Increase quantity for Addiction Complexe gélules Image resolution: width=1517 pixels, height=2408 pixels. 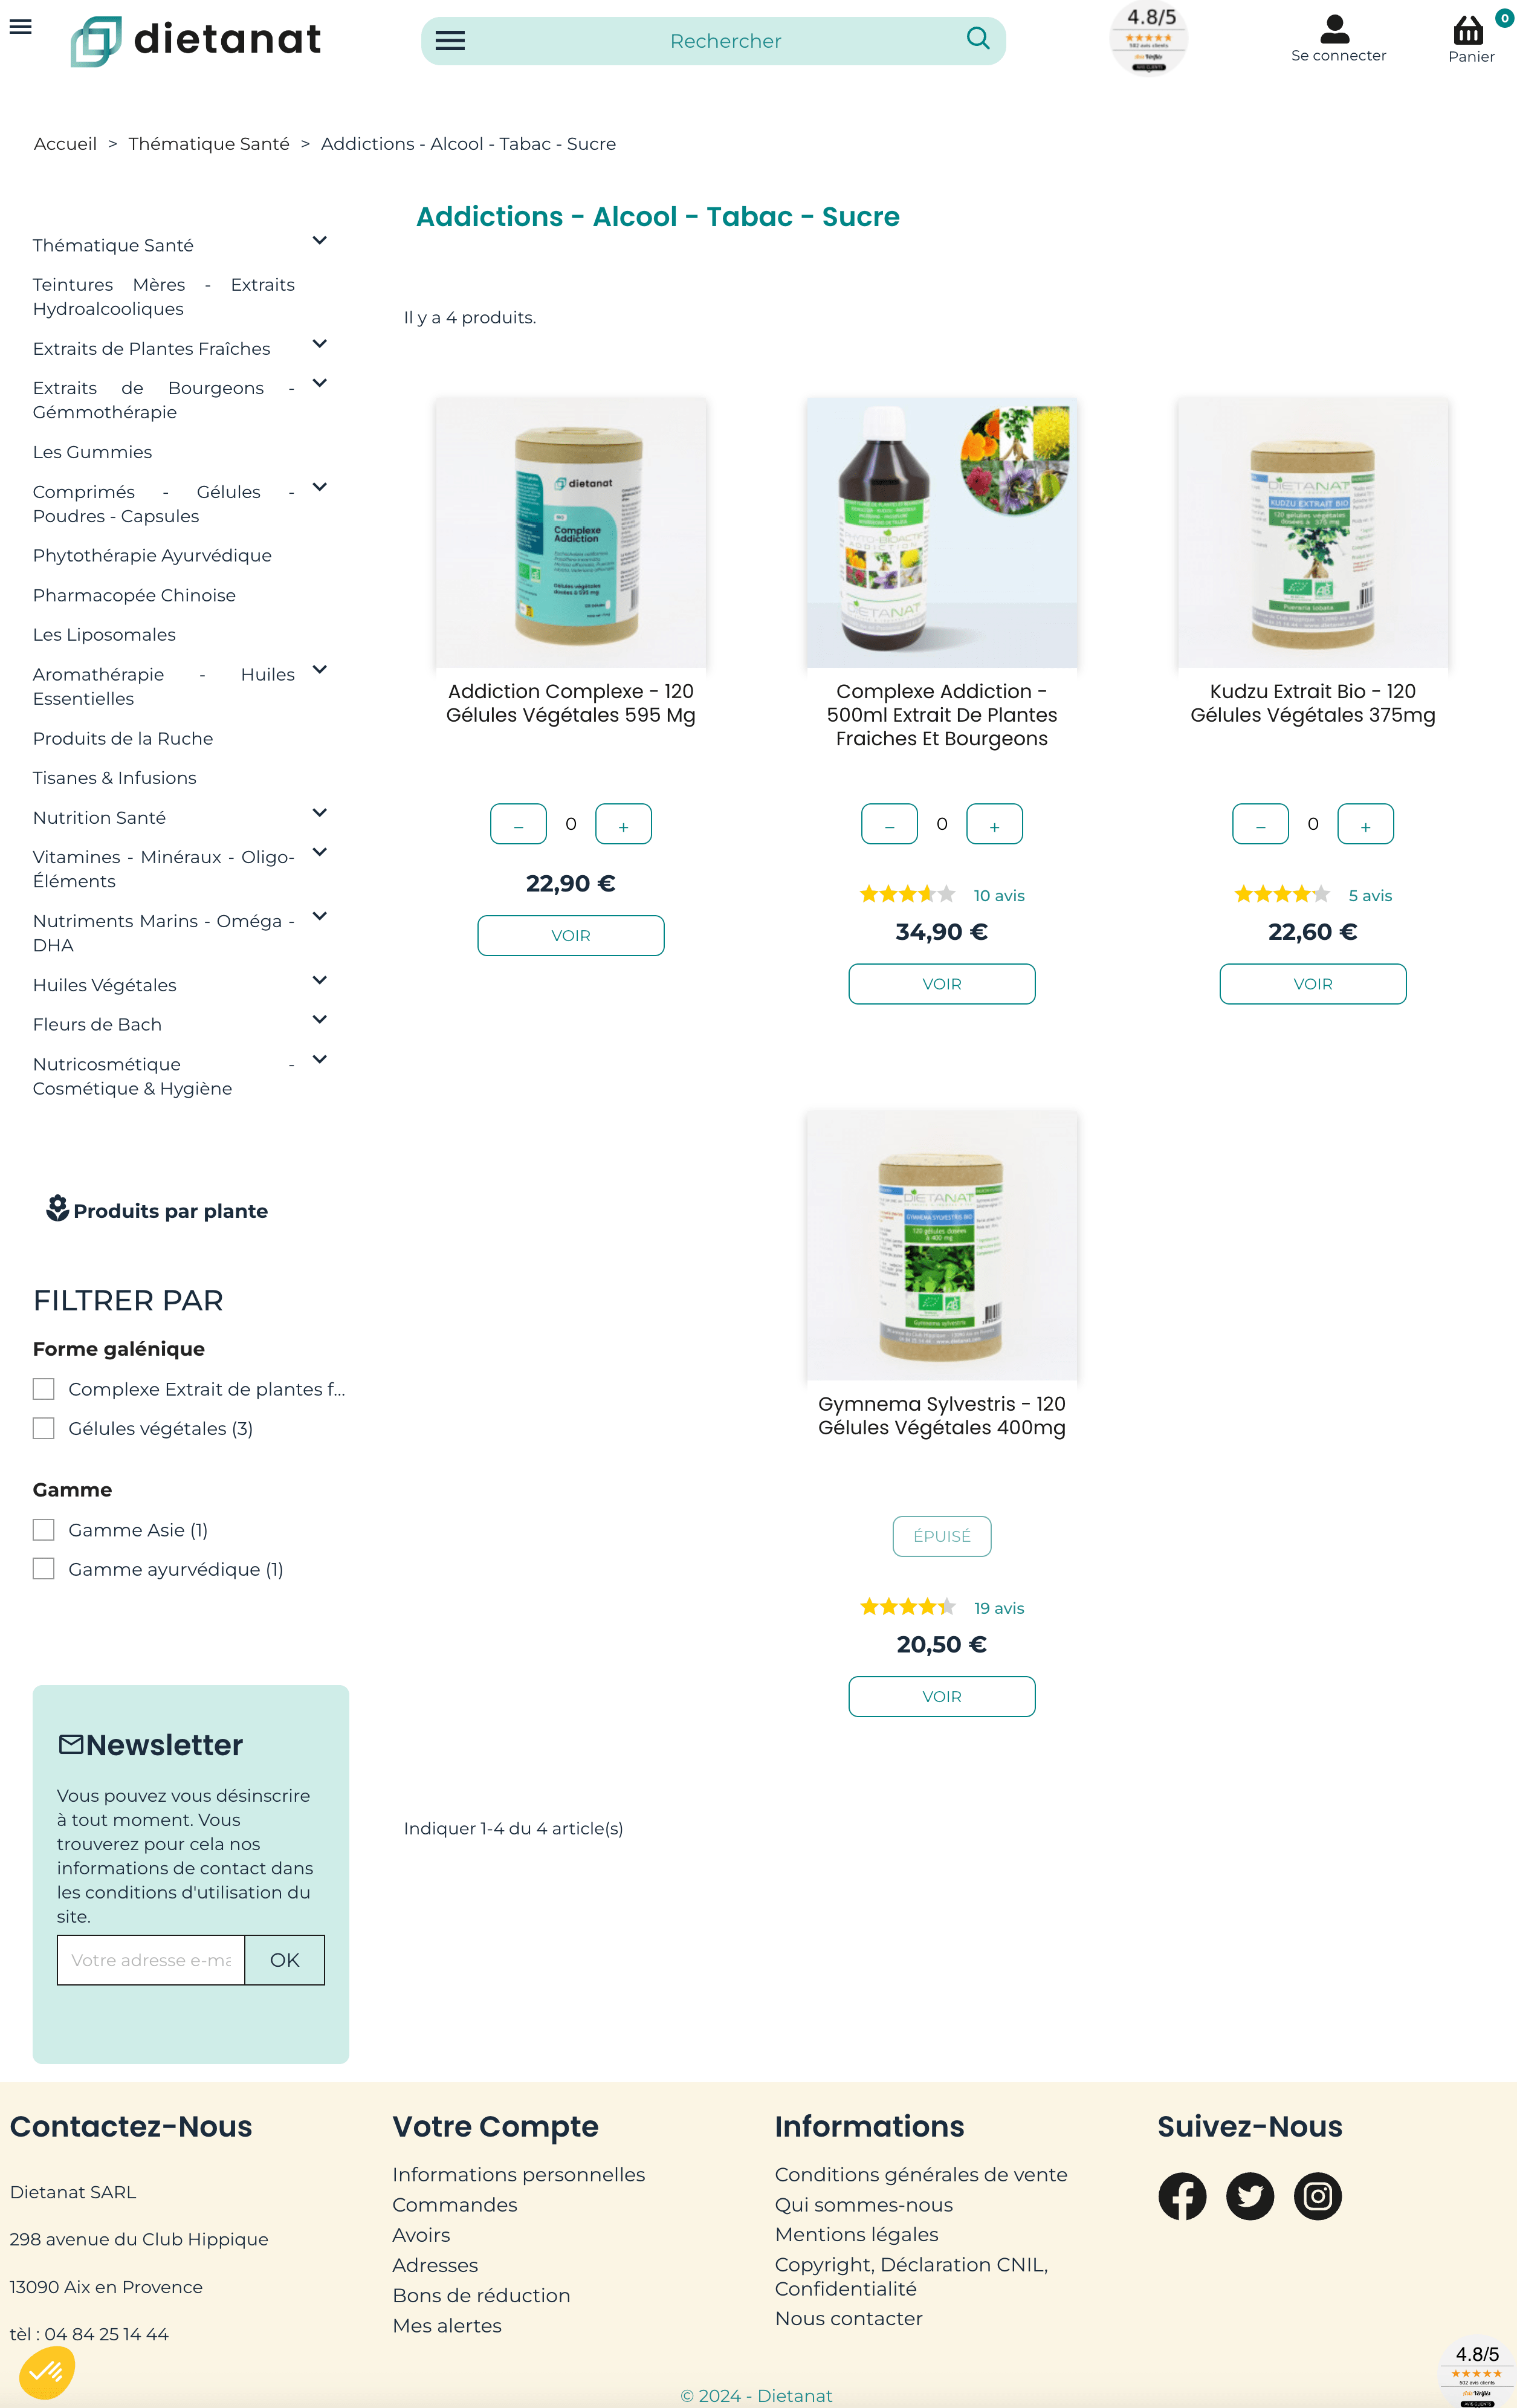click(623, 824)
